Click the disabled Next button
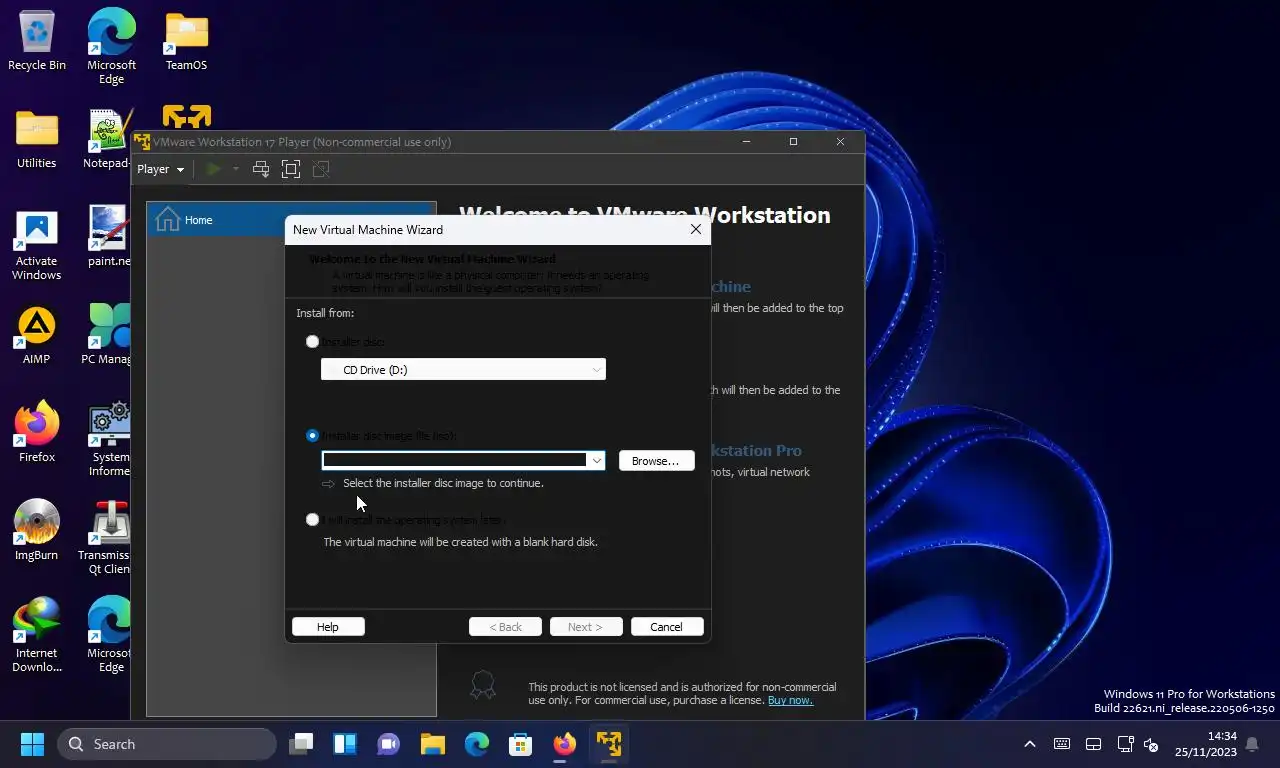The width and height of the screenshot is (1280, 768). pyautogui.click(x=585, y=627)
